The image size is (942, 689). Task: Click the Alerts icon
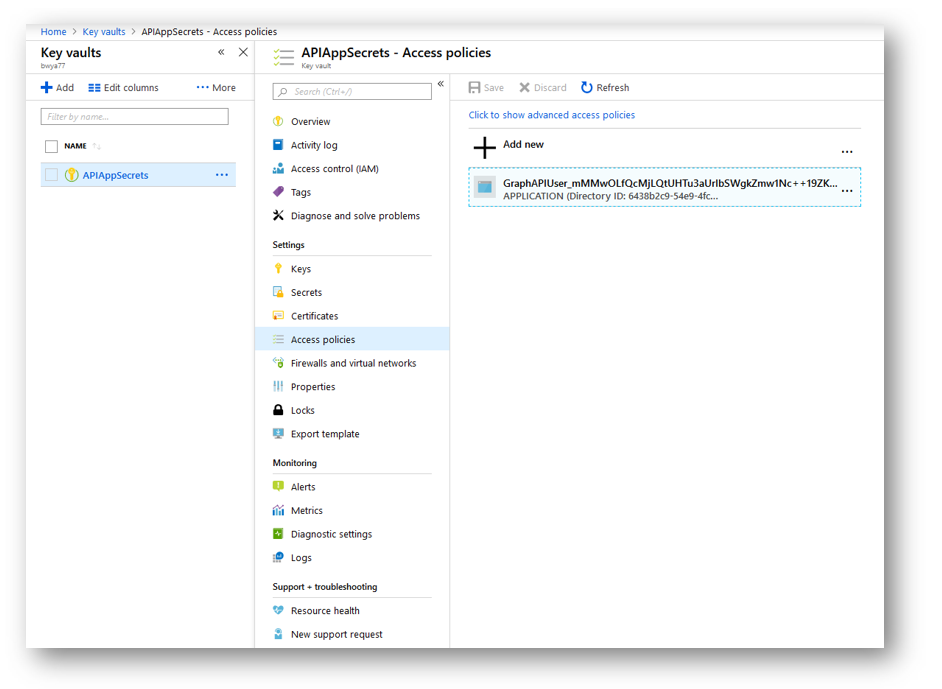(x=278, y=486)
